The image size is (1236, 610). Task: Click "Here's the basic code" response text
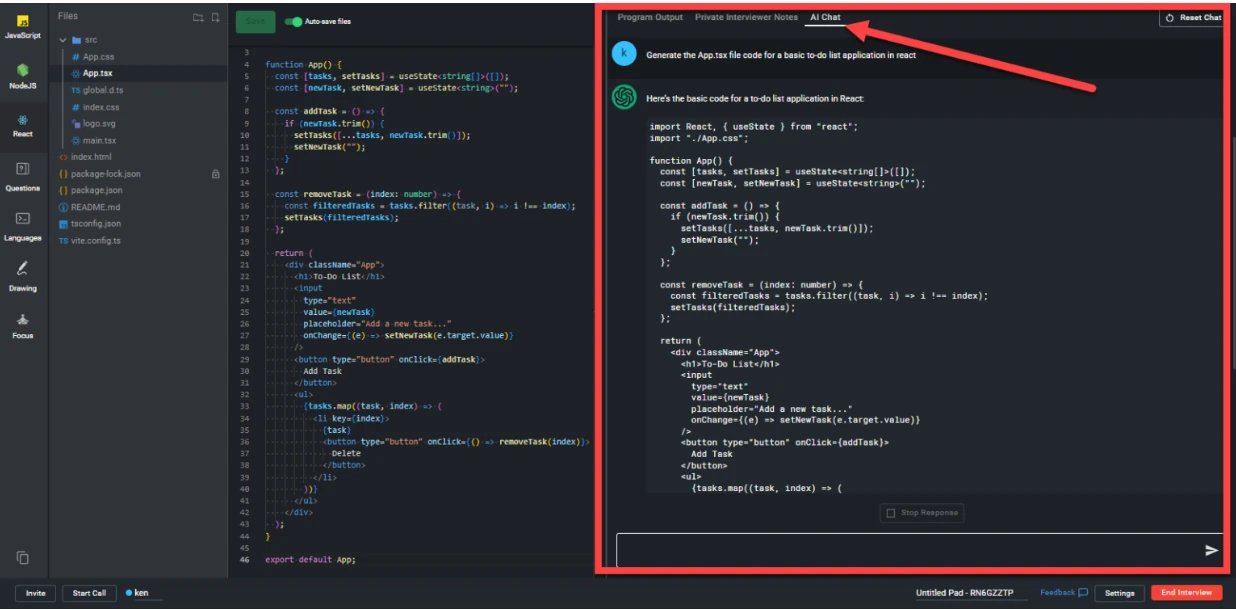click(755, 98)
